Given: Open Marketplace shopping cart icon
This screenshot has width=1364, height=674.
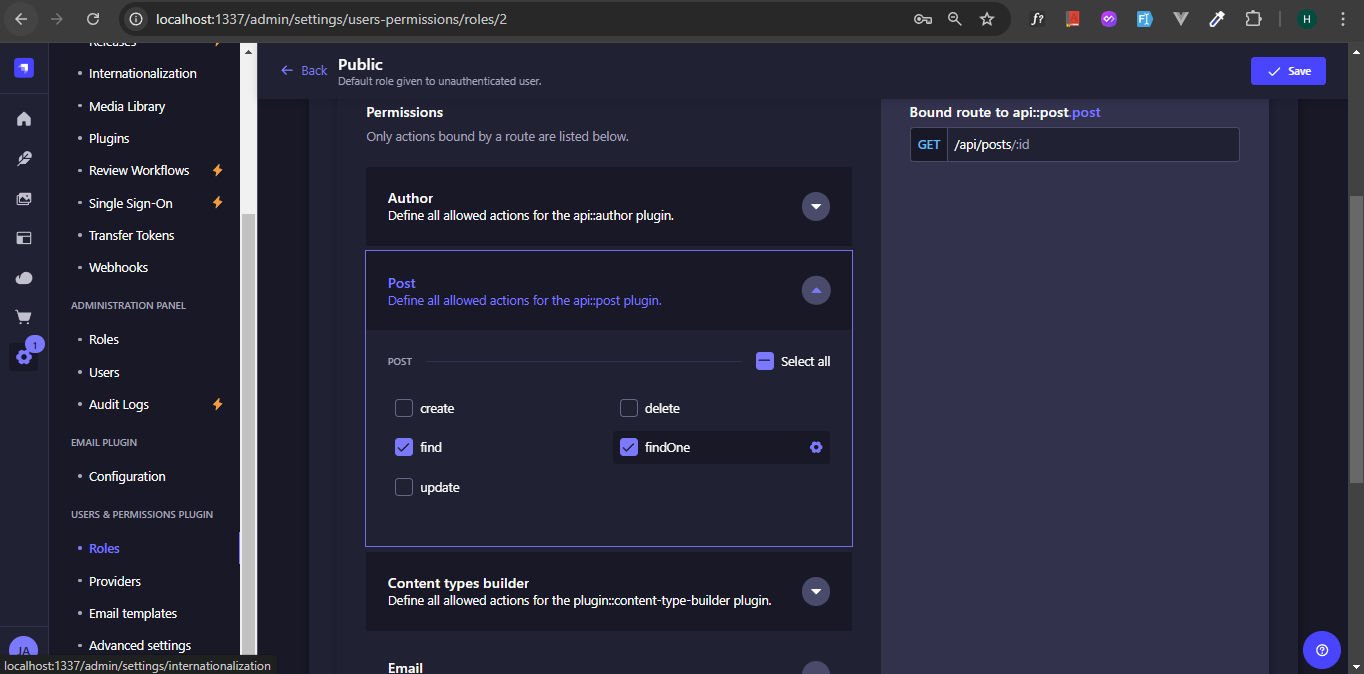Looking at the screenshot, I should pos(24,318).
